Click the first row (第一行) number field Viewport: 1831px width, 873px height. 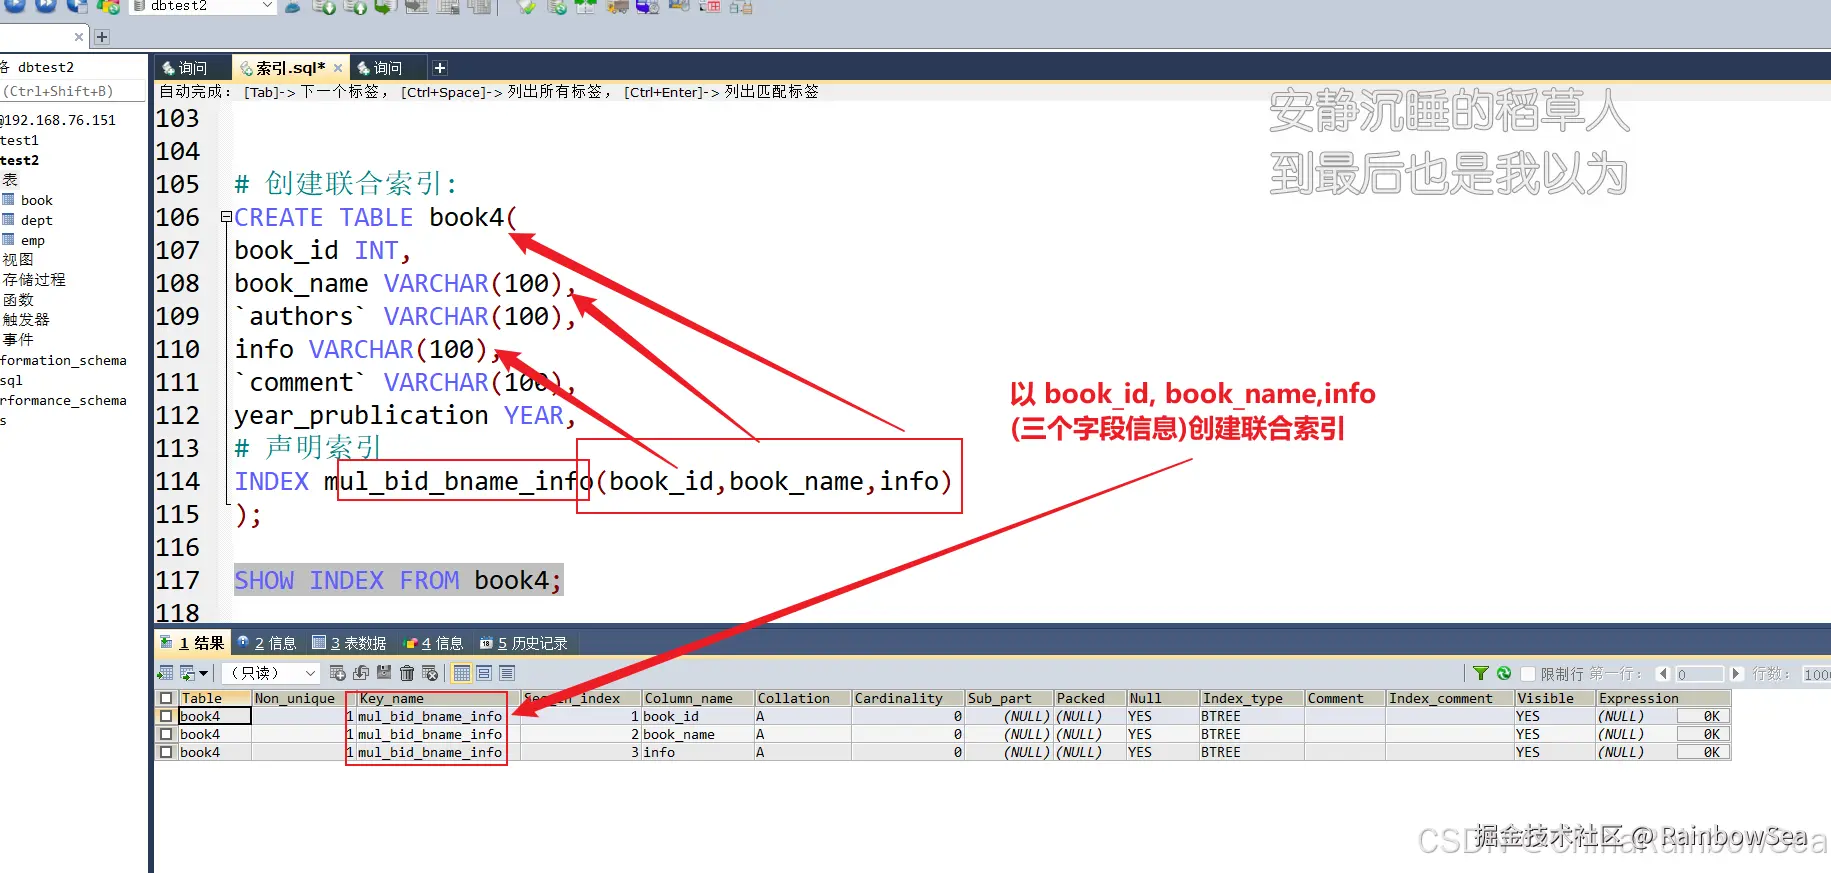1700,674
